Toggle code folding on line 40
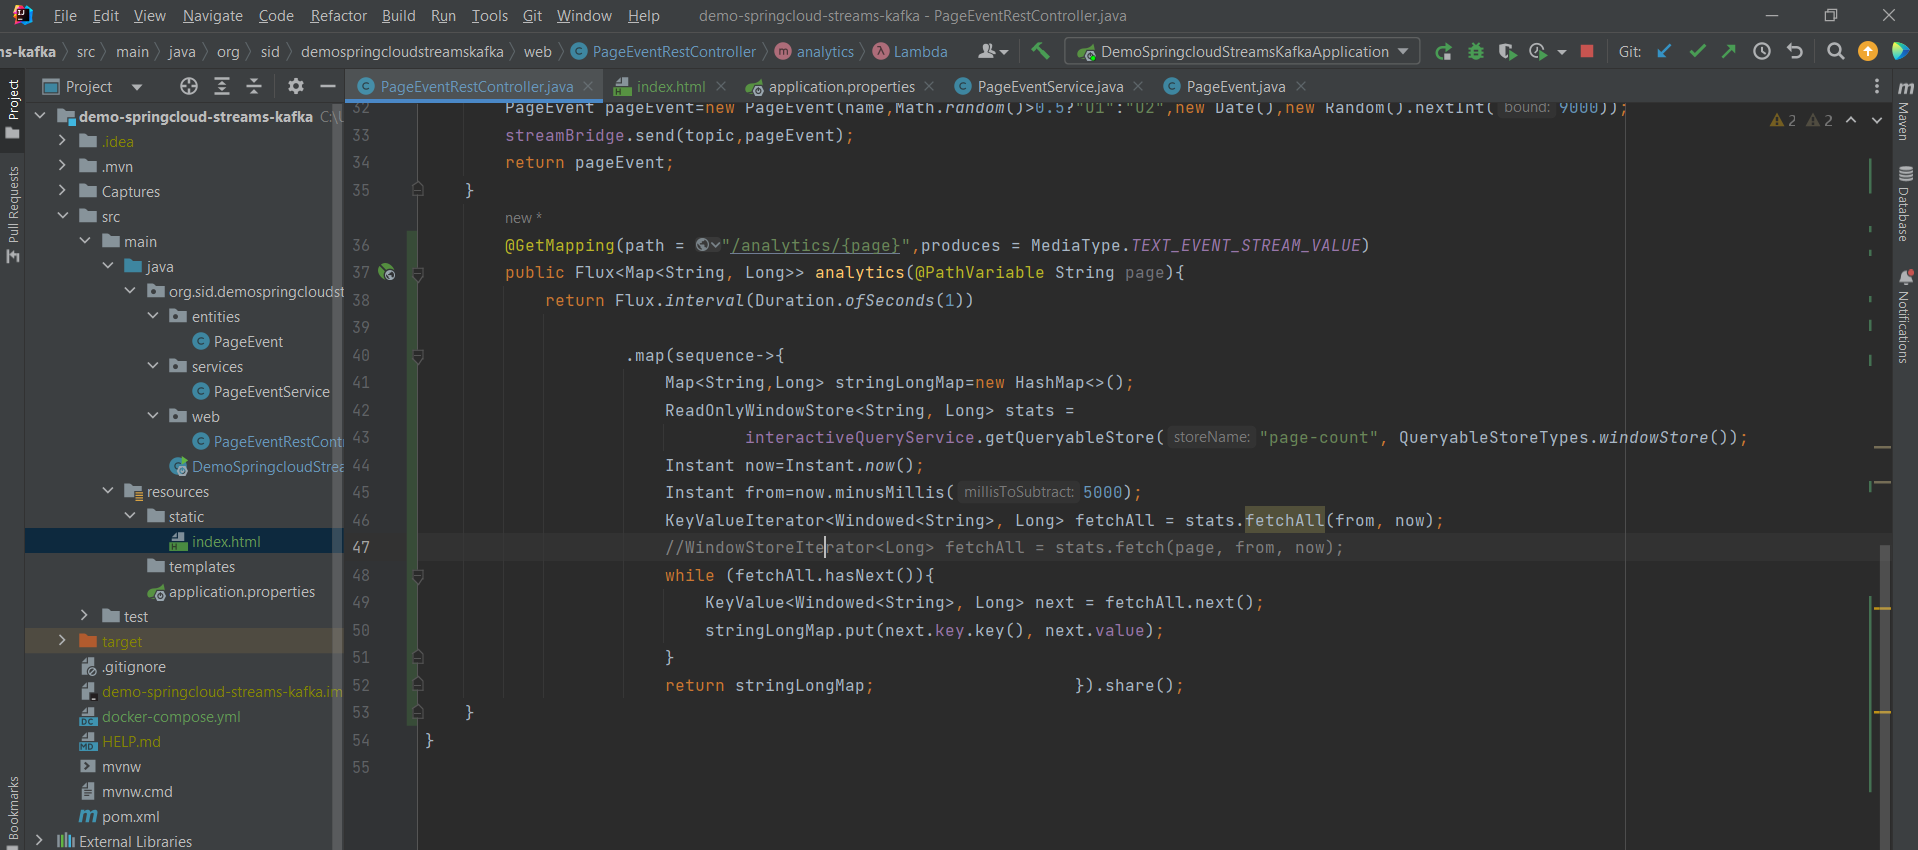Image resolution: width=1918 pixels, height=850 pixels. coord(418,355)
